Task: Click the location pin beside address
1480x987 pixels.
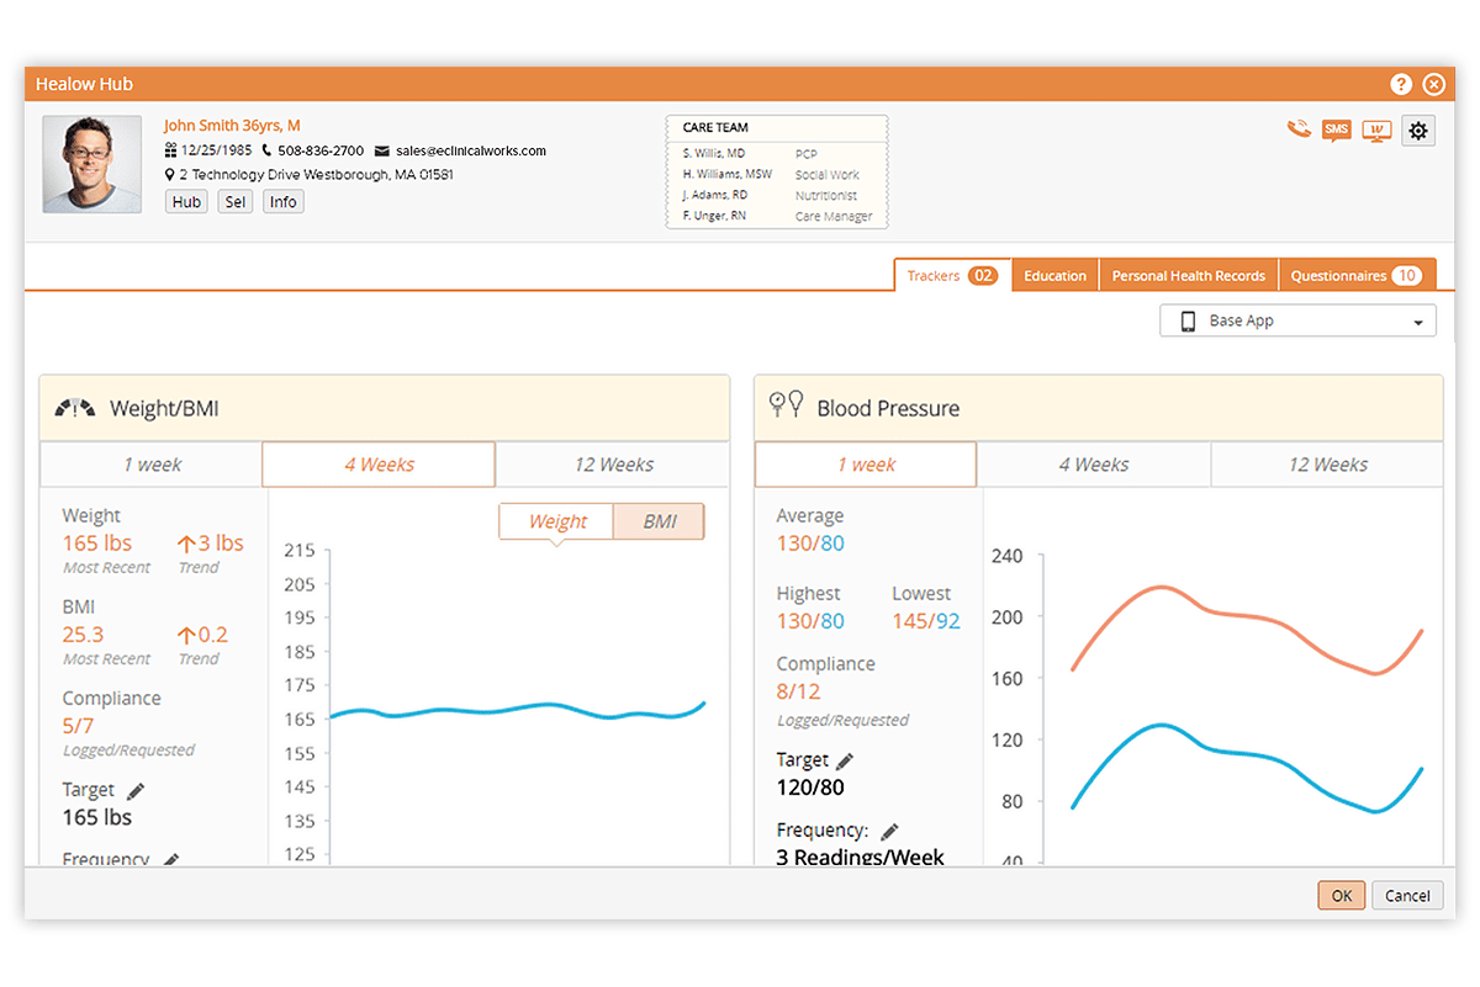Action: click(170, 174)
